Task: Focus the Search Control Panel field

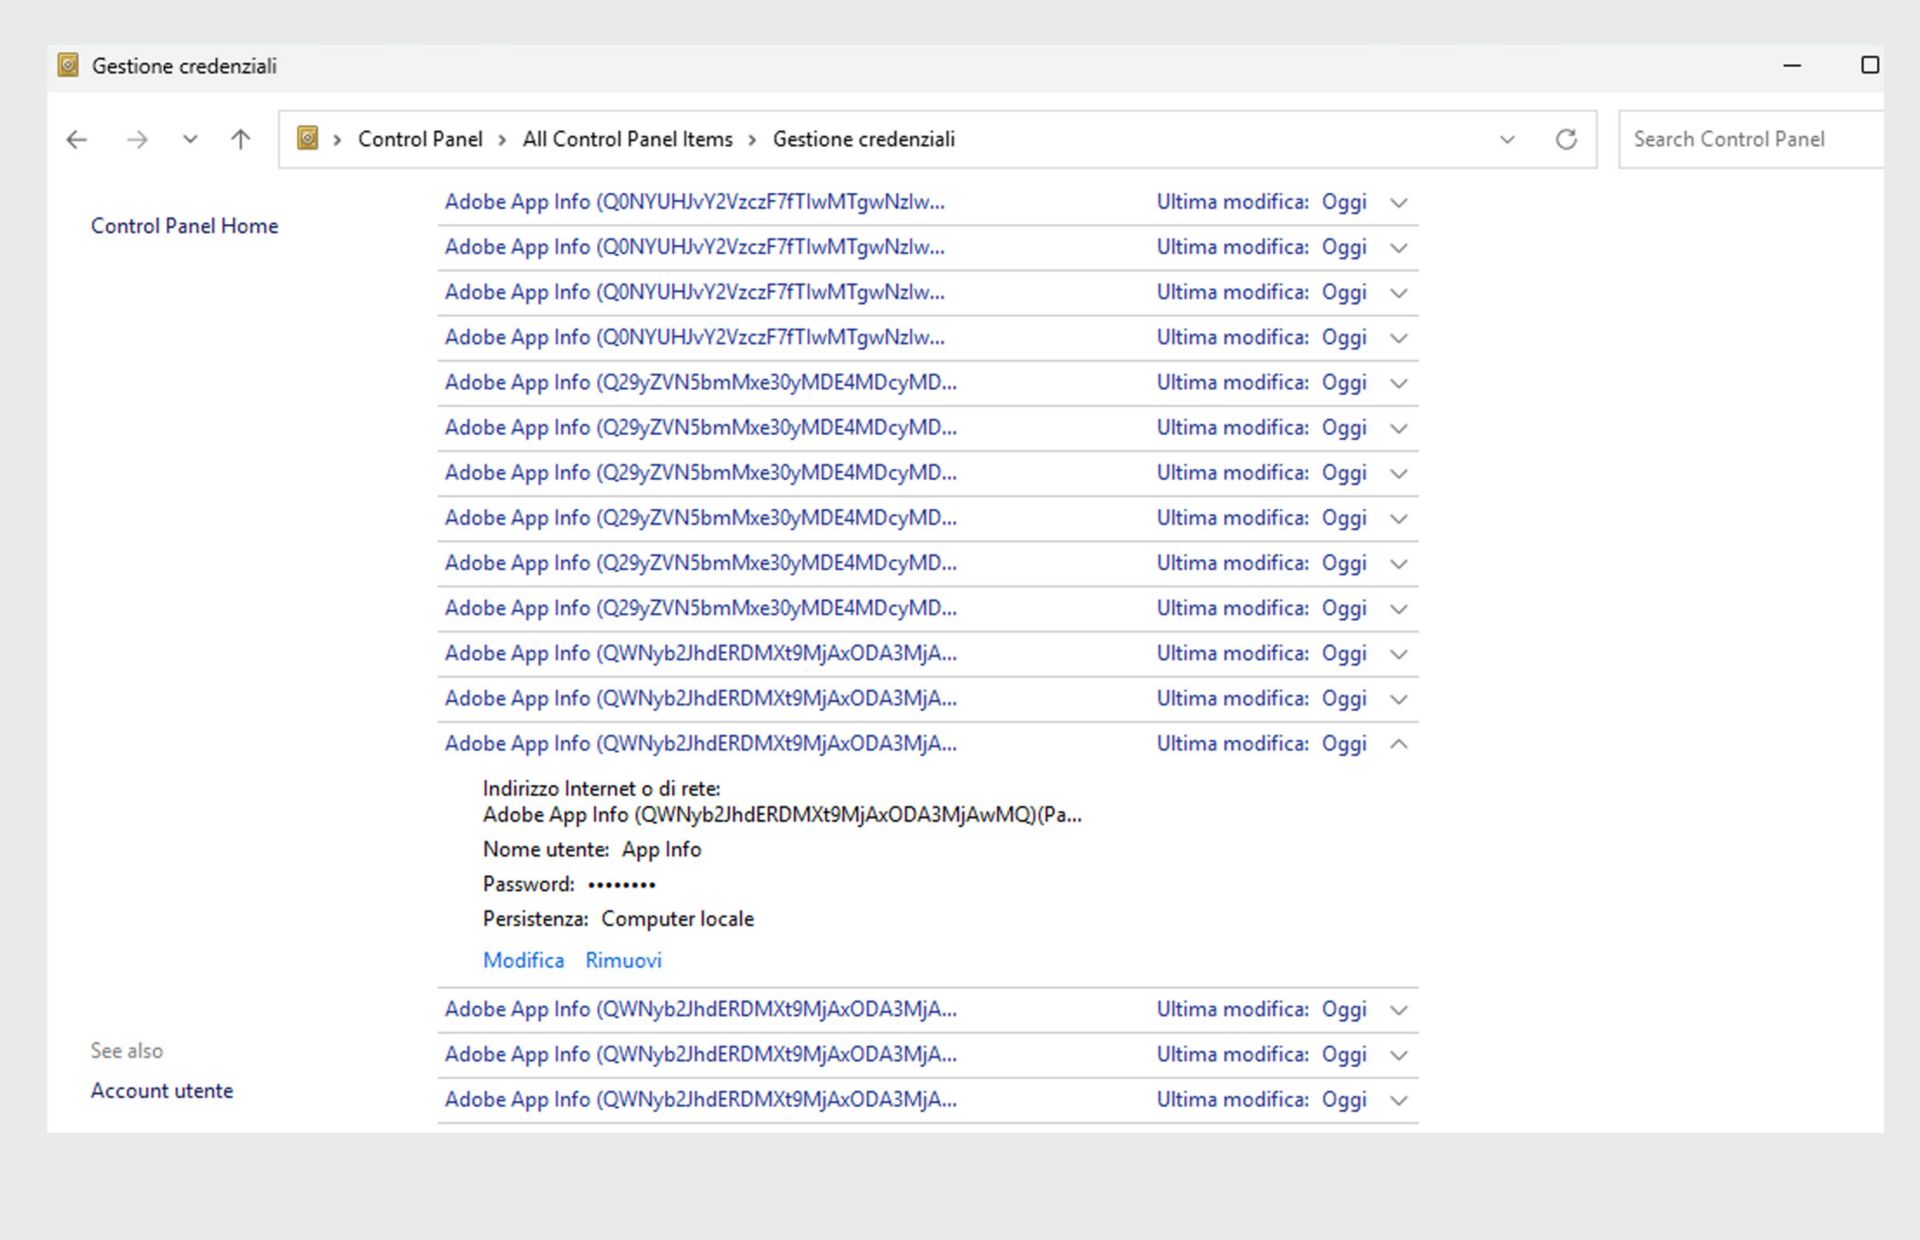Action: (1750, 139)
